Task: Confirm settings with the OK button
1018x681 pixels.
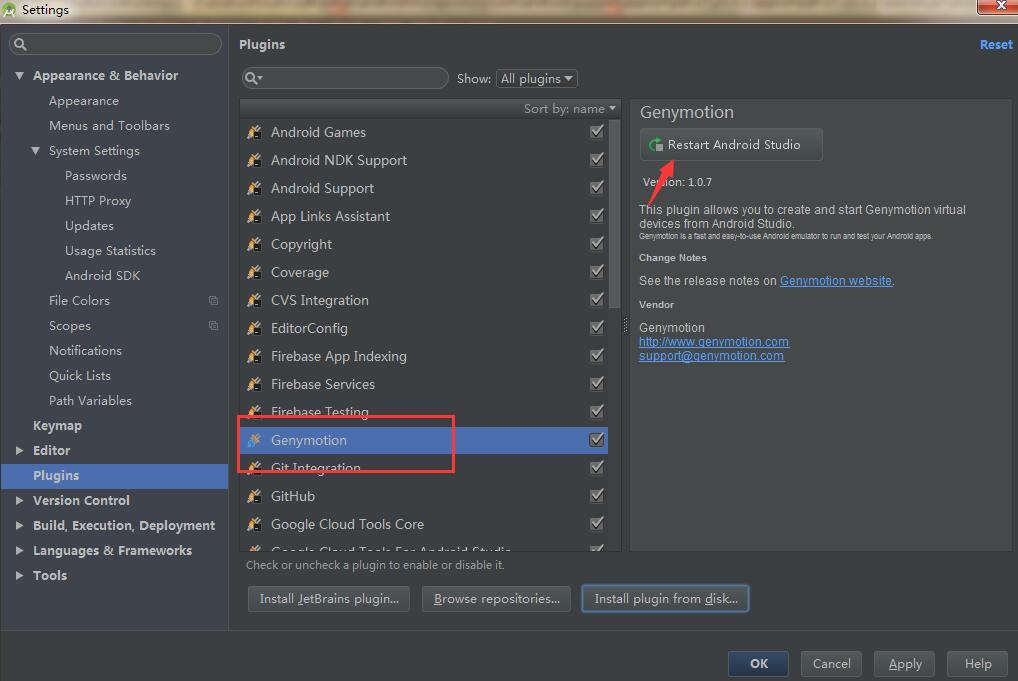Action: point(758,663)
